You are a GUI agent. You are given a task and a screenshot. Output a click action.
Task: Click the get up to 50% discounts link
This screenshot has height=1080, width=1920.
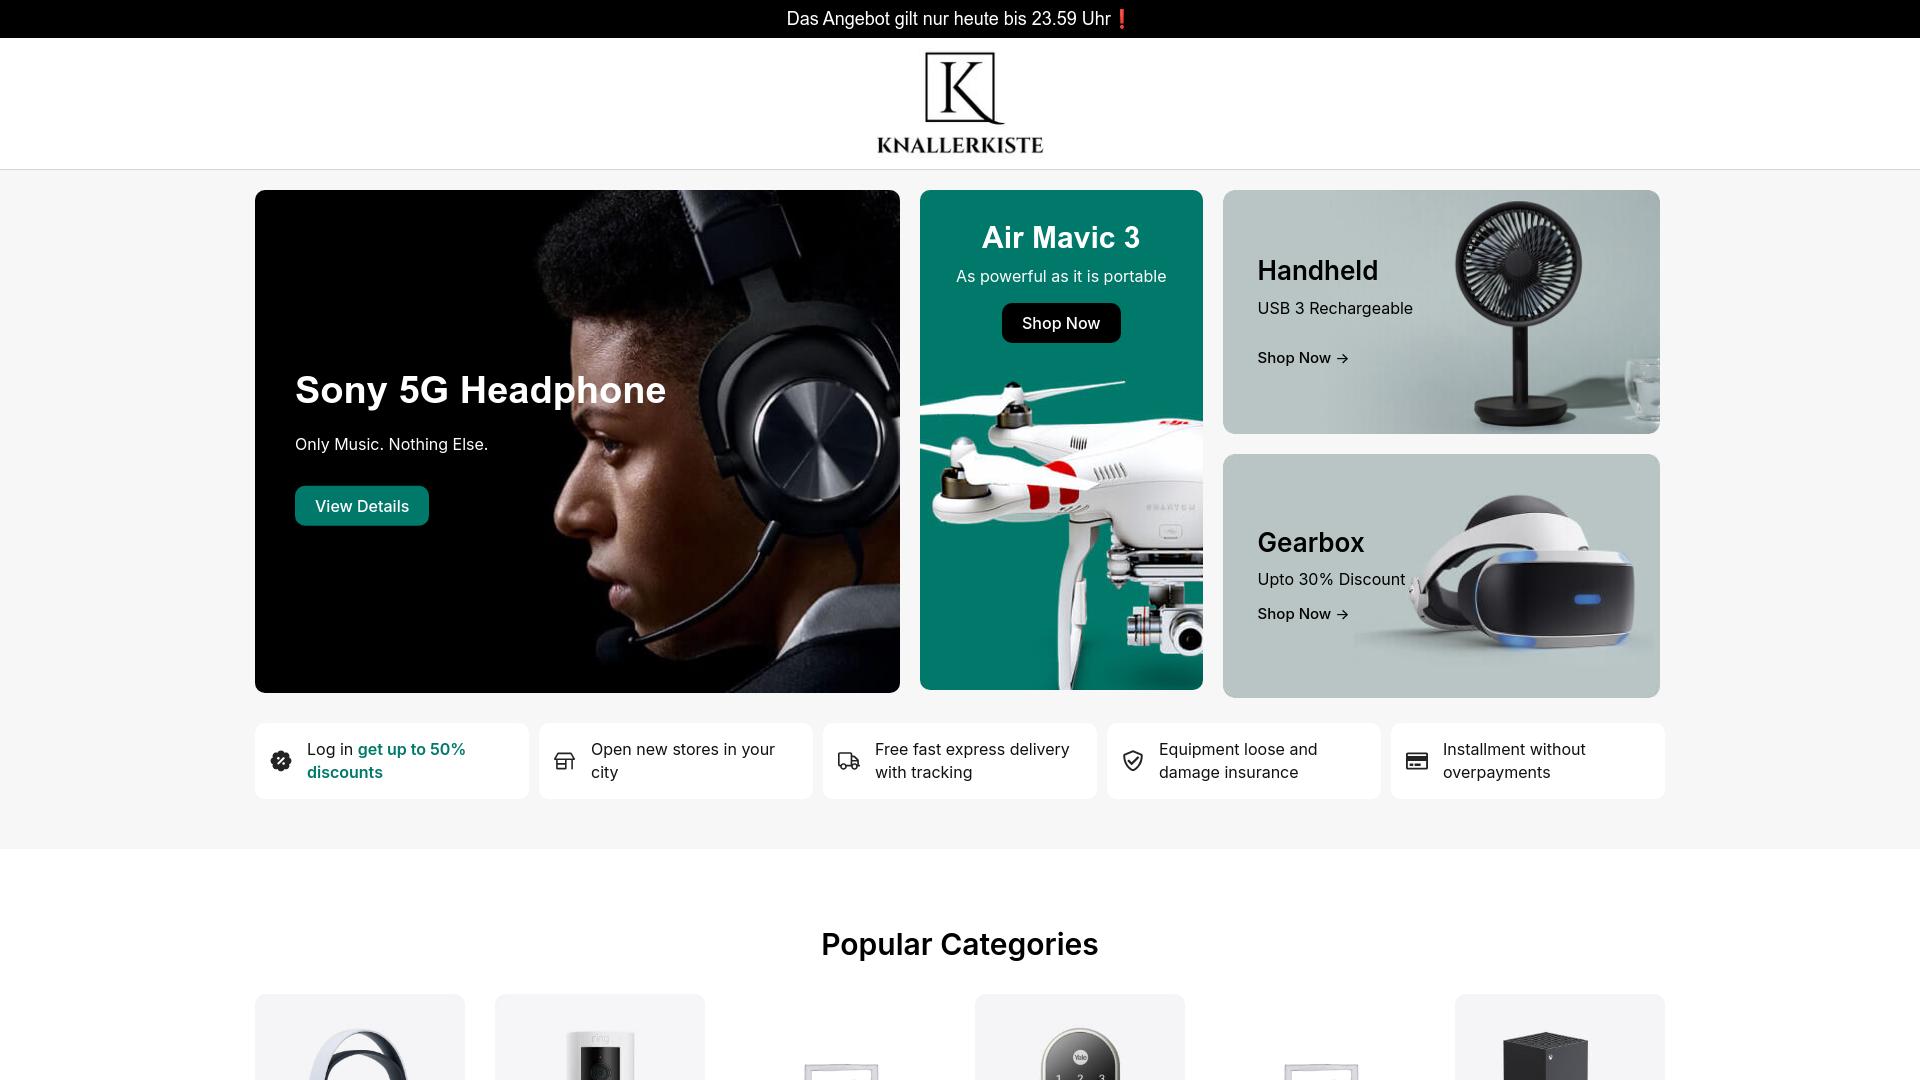(386, 761)
